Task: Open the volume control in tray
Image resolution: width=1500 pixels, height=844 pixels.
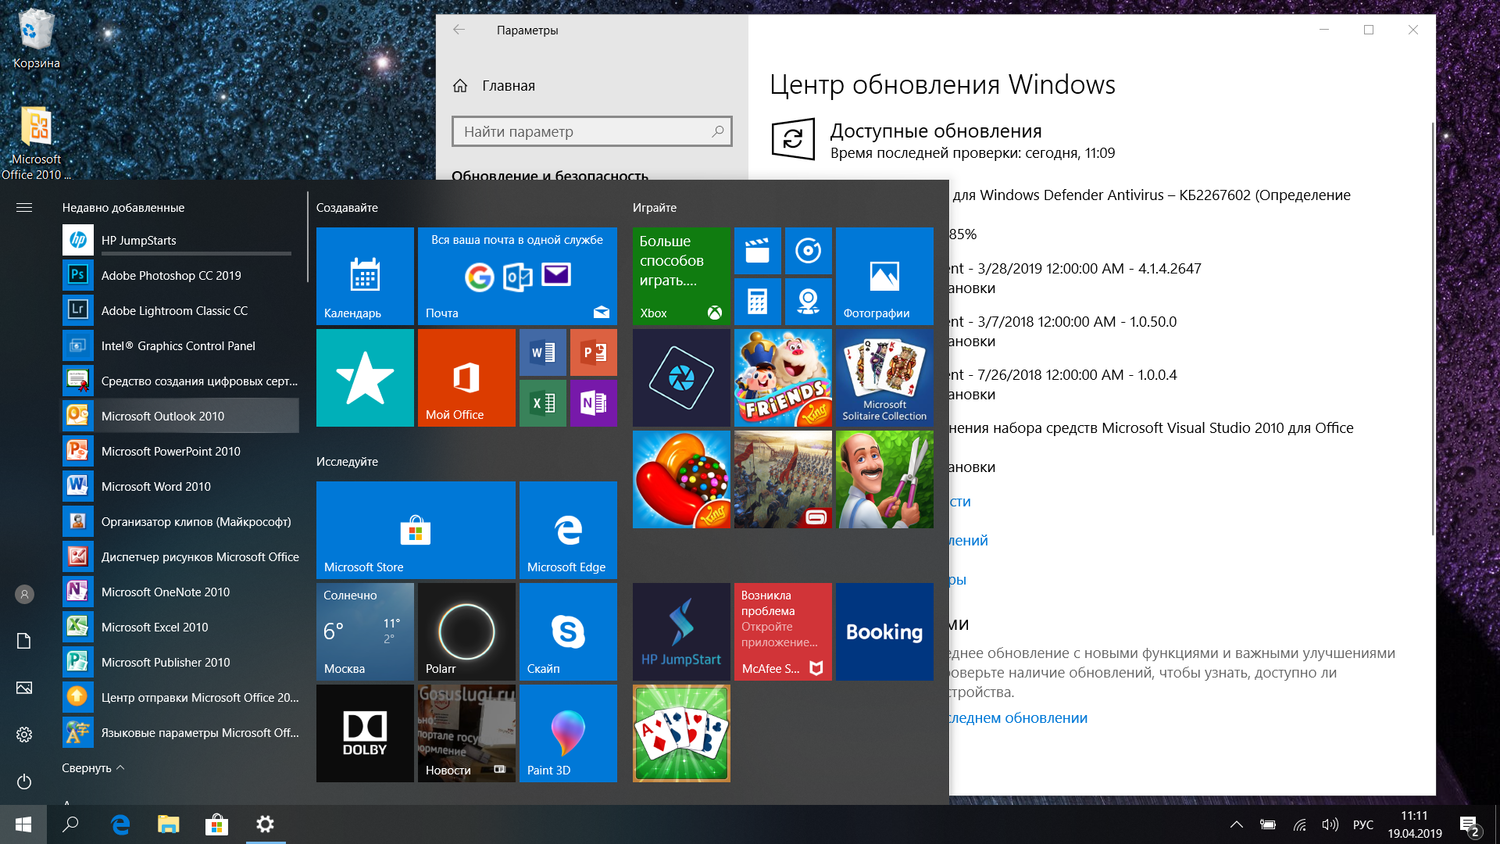Action: pyautogui.click(x=1330, y=825)
